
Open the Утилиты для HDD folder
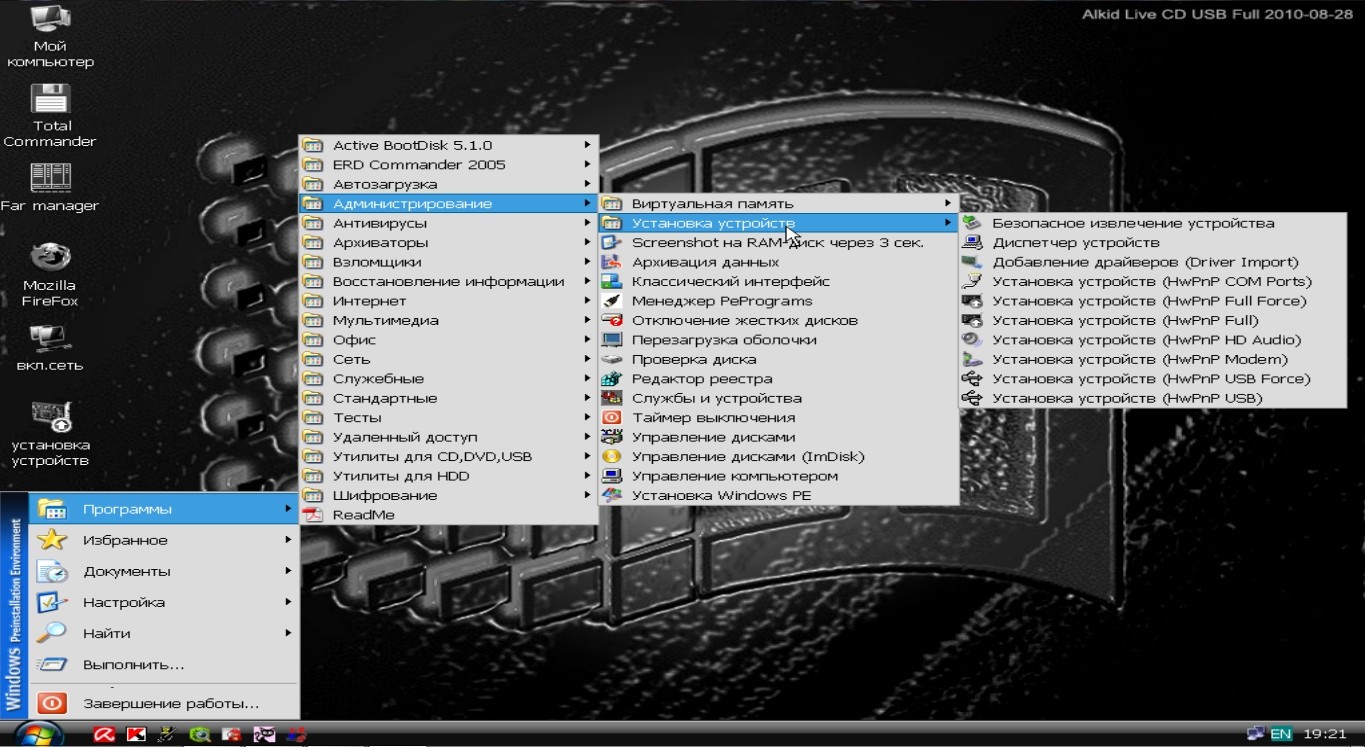point(449,476)
